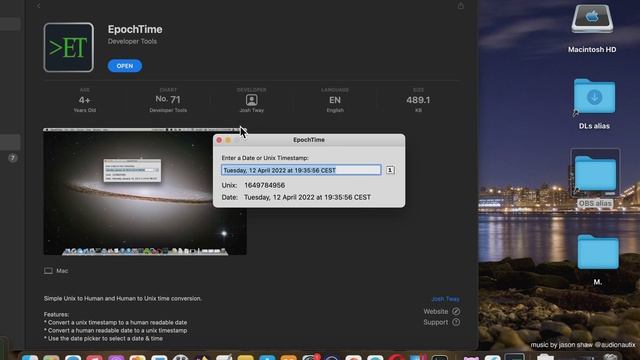The image size is (640, 360).
Task: Click the EN language info
Action: tap(335, 100)
